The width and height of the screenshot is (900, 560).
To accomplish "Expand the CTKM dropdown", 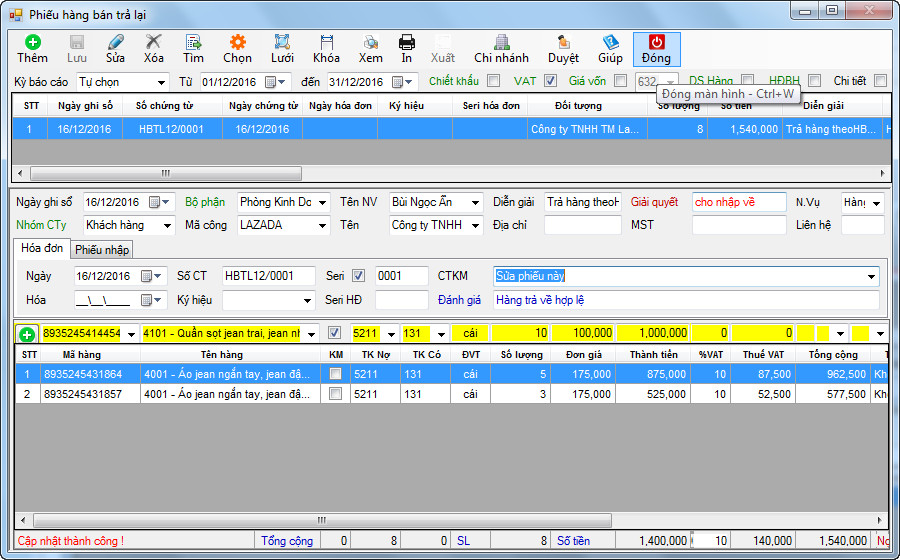I will click(872, 277).
